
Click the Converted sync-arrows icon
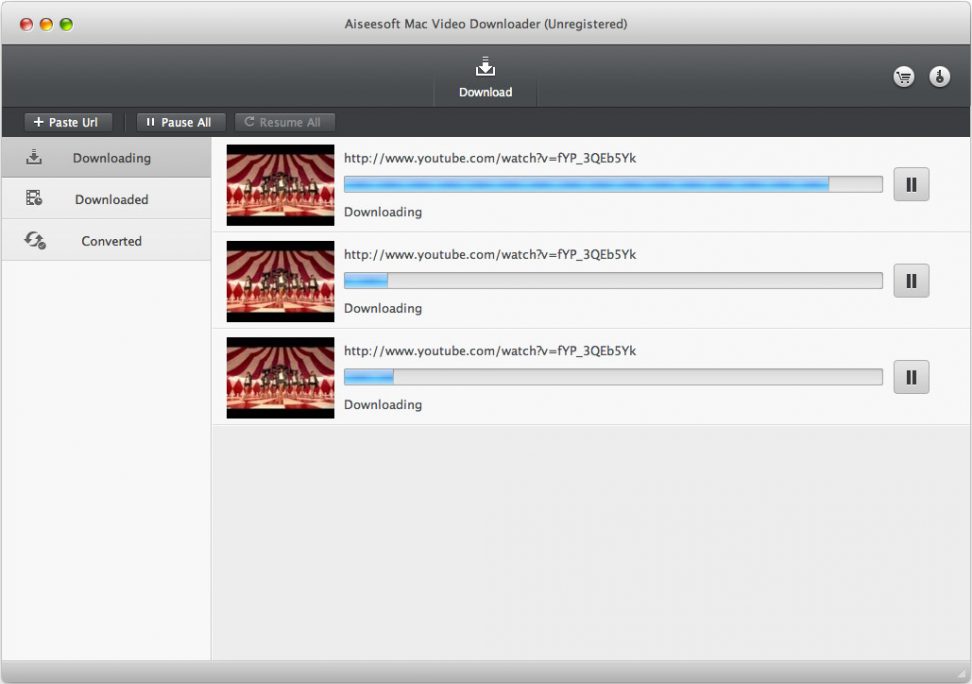33,240
